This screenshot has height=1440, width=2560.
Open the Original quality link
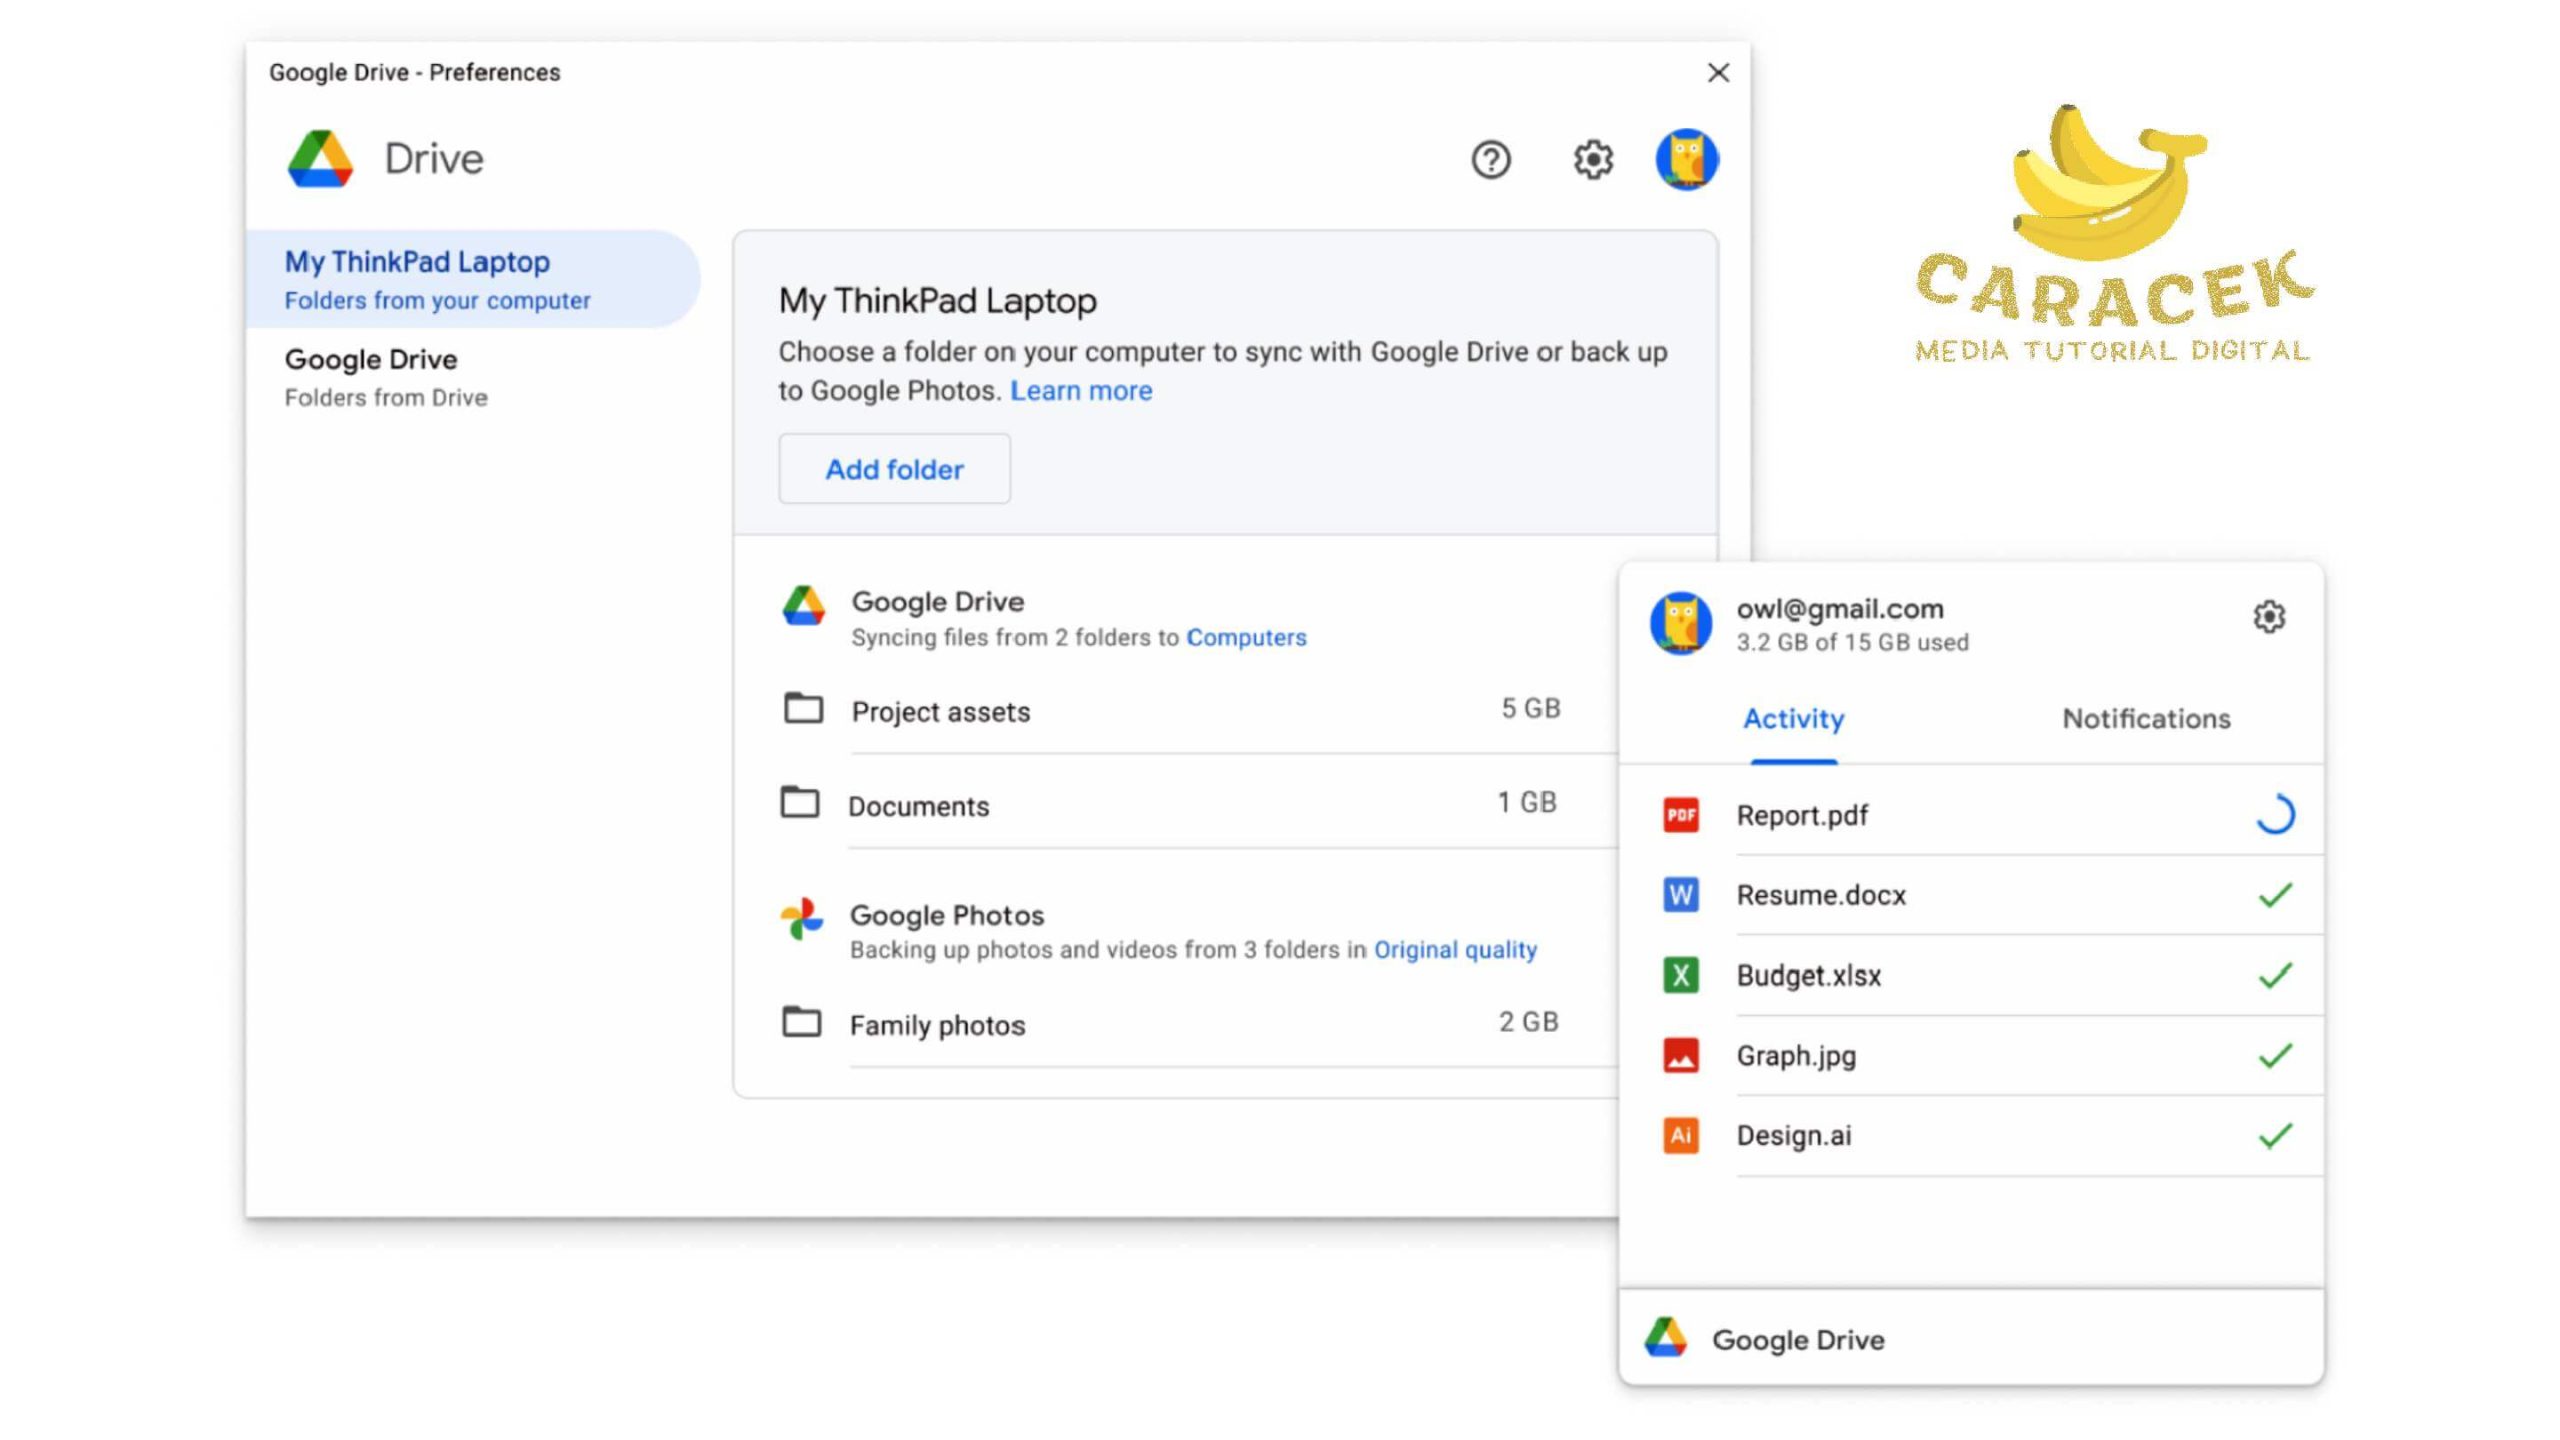pos(1455,950)
